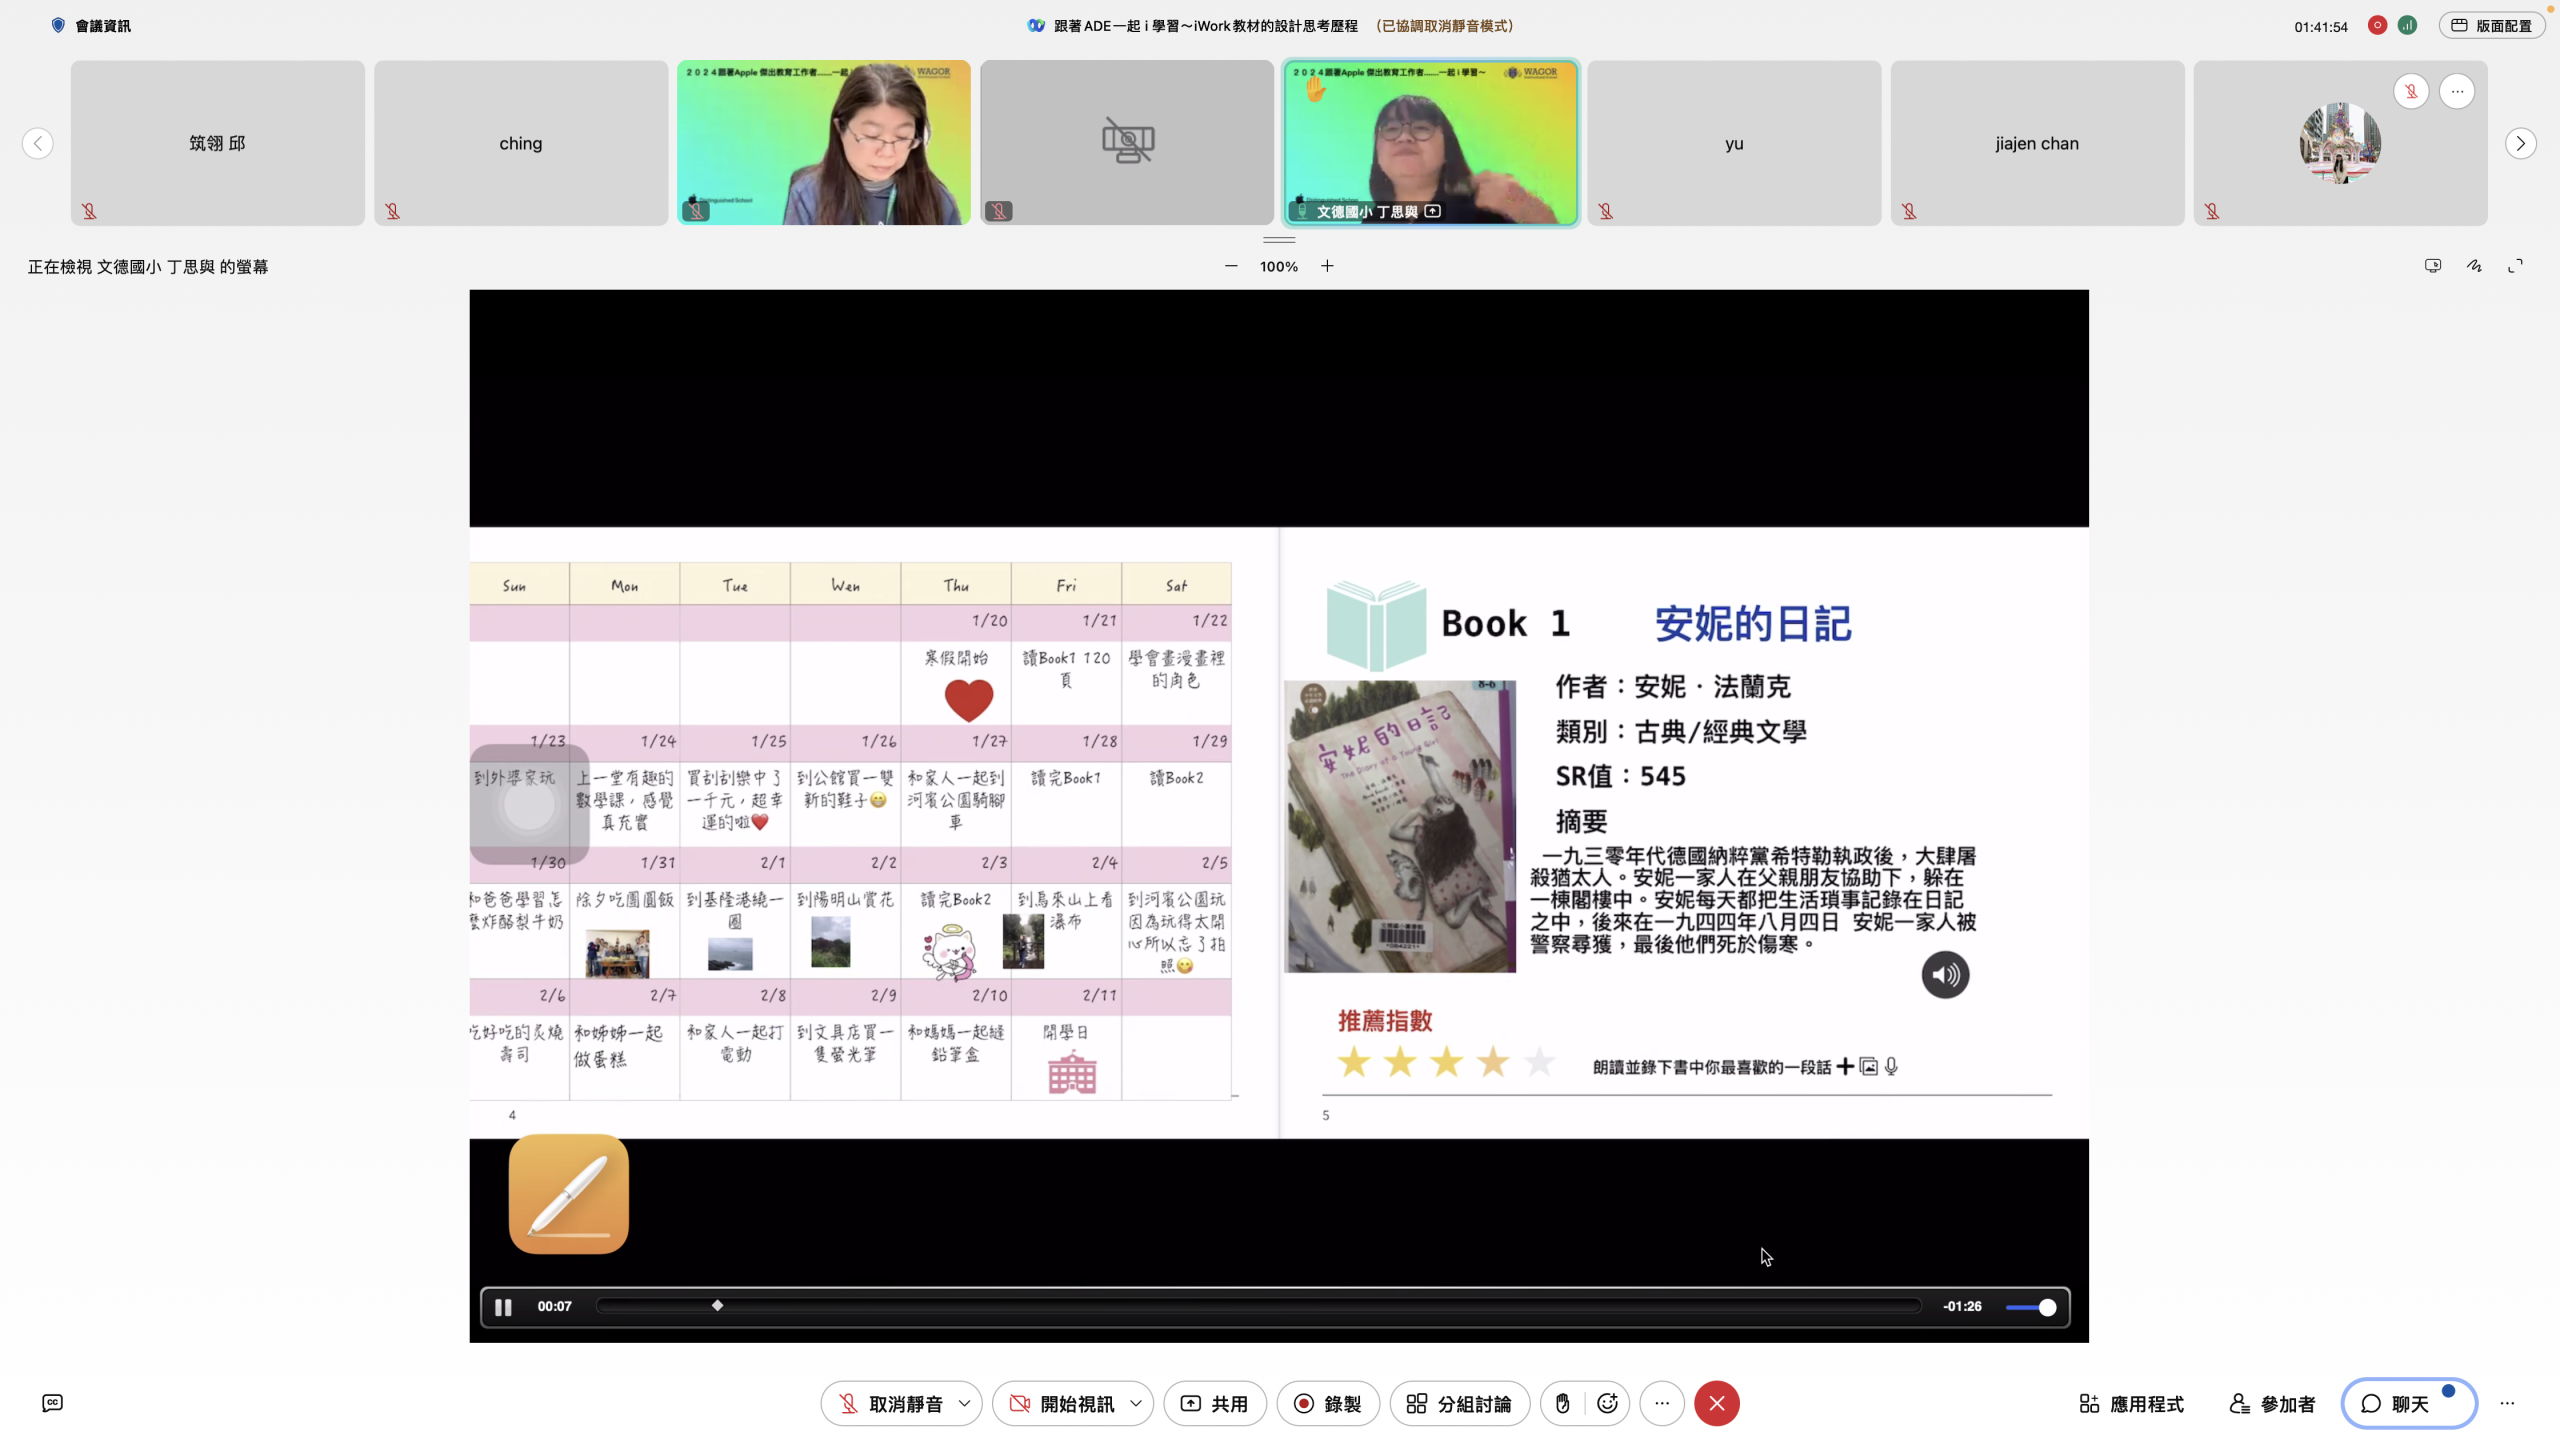Click 分組討論 breakout sessions button
The height and width of the screenshot is (1440, 2560).
(1459, 1403)
